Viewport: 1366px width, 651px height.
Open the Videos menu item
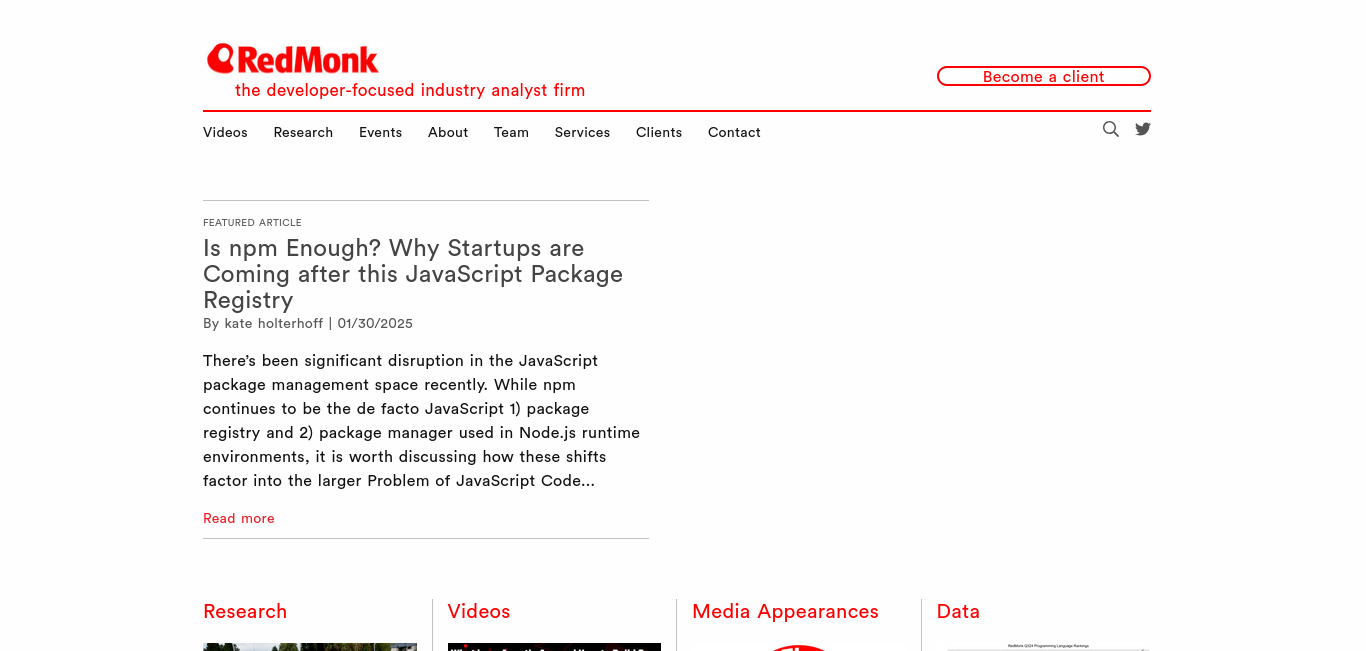tap(225, 132)
